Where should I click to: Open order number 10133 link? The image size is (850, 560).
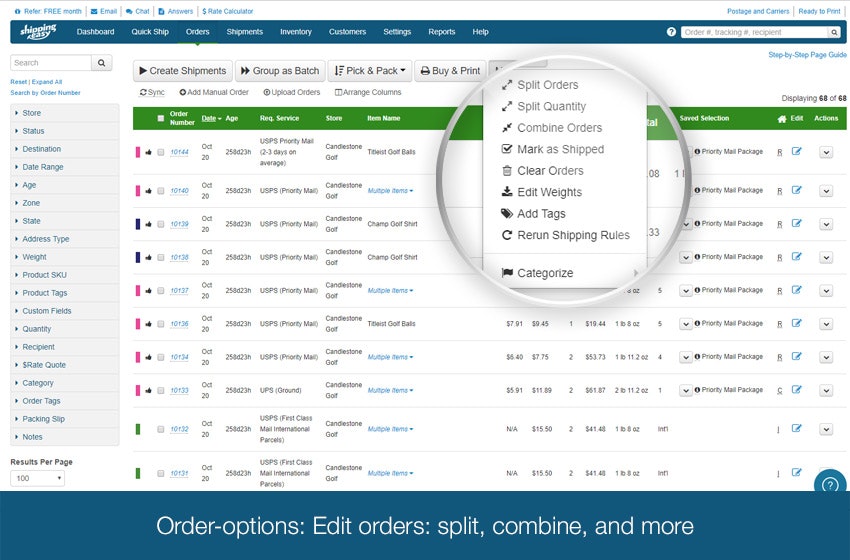pos(179,390)
